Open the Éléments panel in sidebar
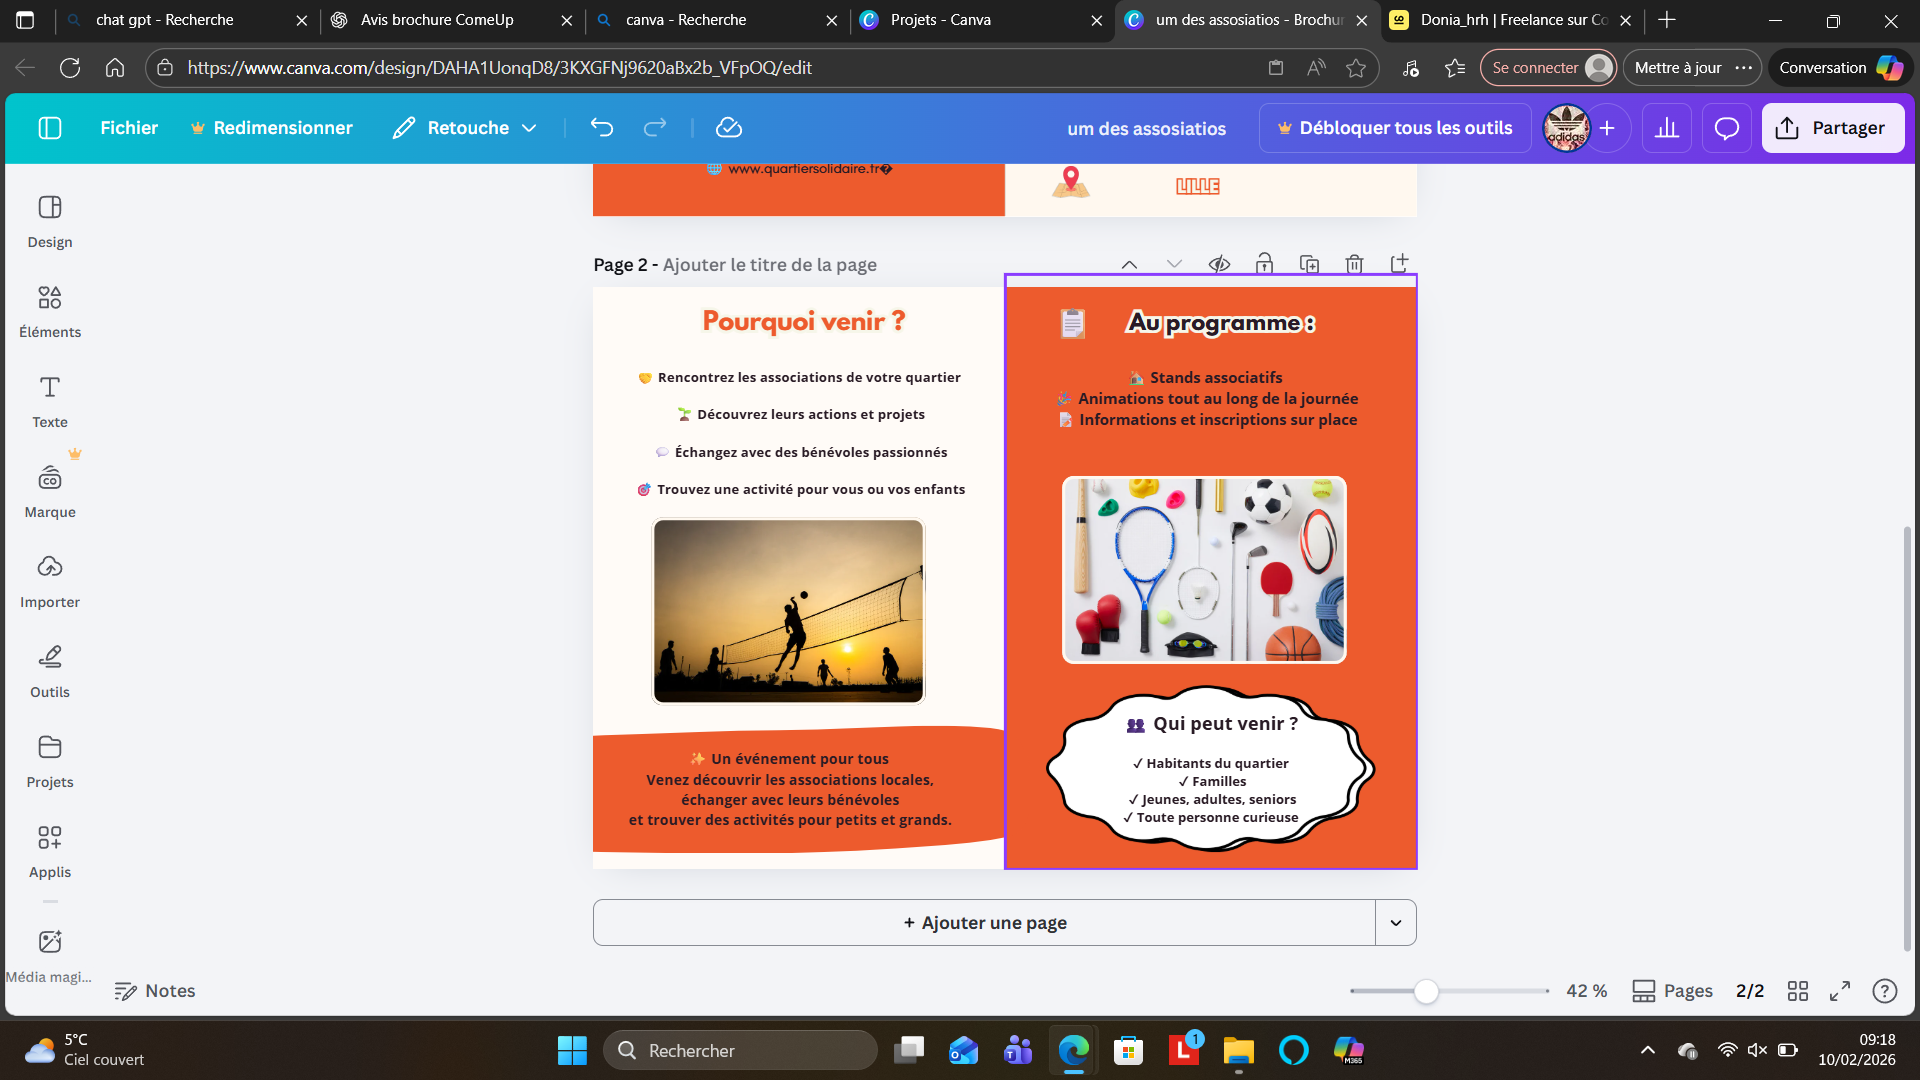 click(x=50, y=311)
